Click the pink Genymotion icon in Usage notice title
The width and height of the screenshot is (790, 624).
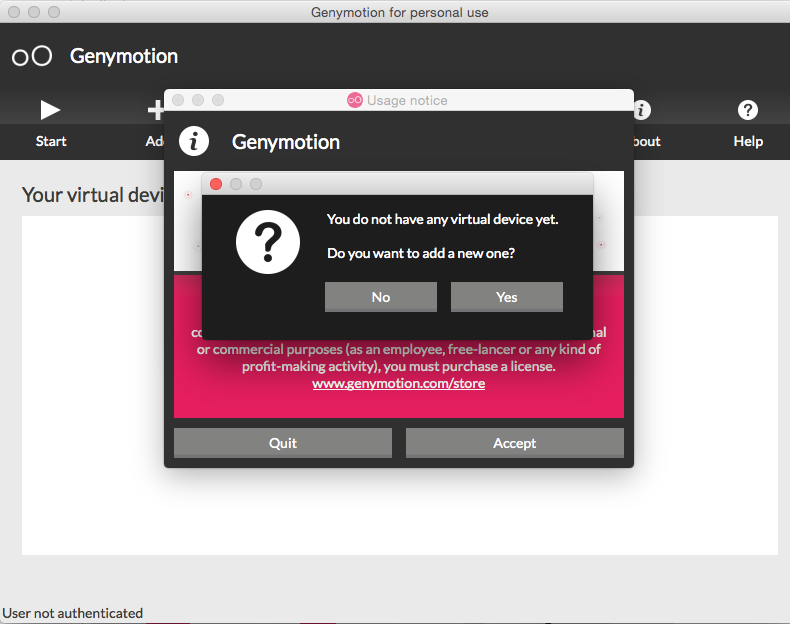(355, 100)
